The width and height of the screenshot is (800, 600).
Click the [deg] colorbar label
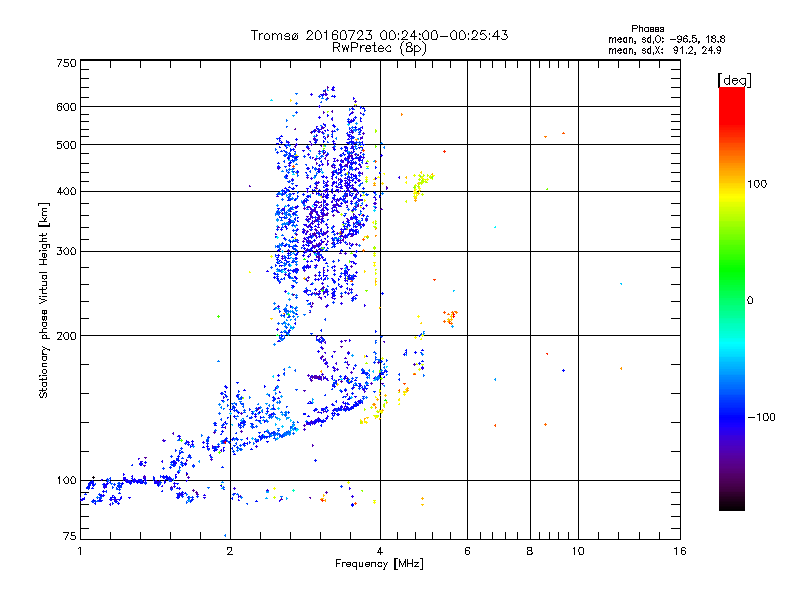click(x=734, y=80)
